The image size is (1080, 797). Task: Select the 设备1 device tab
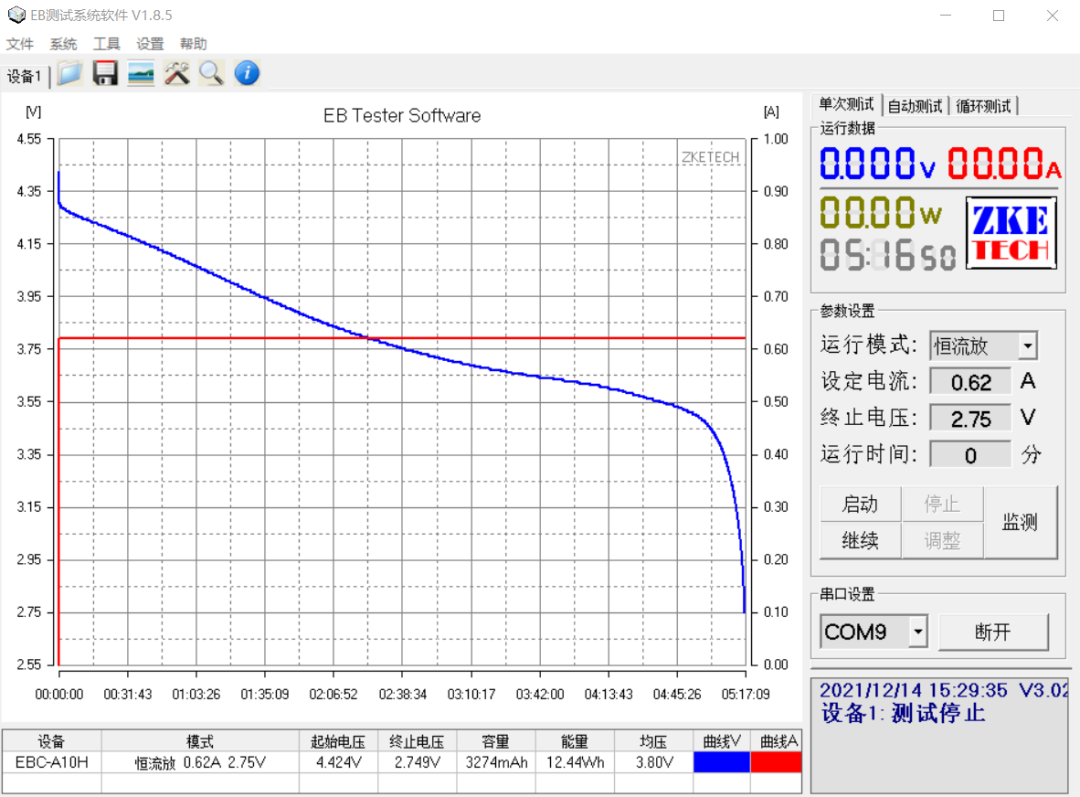pyautogui.click(x=24, y=76)
